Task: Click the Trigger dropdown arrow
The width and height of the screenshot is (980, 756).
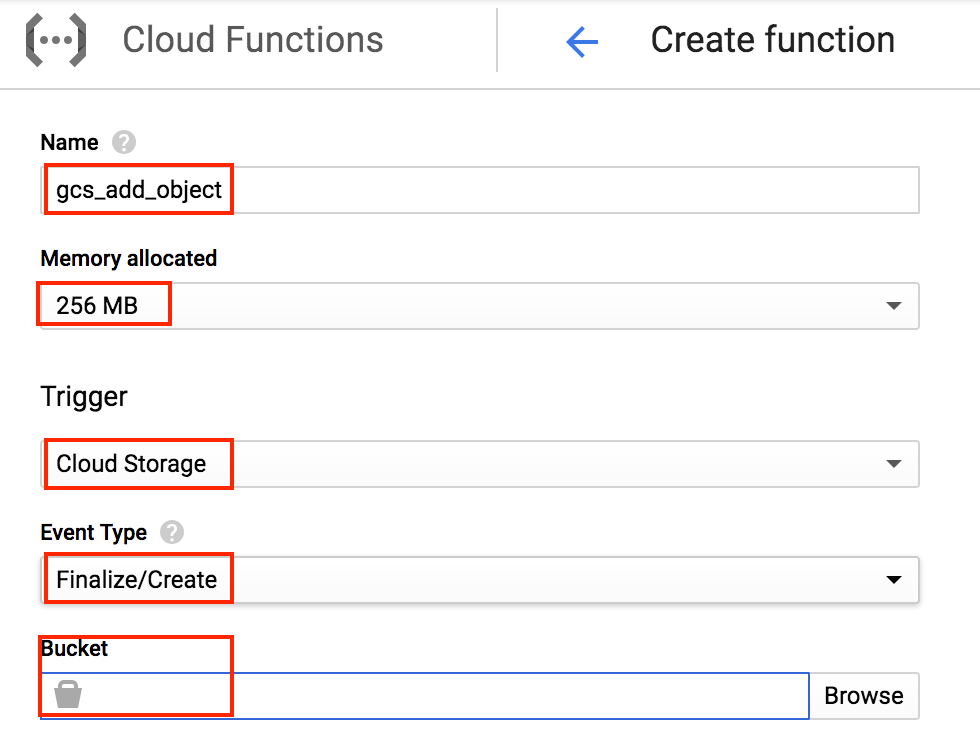Action: pos(894,464)
